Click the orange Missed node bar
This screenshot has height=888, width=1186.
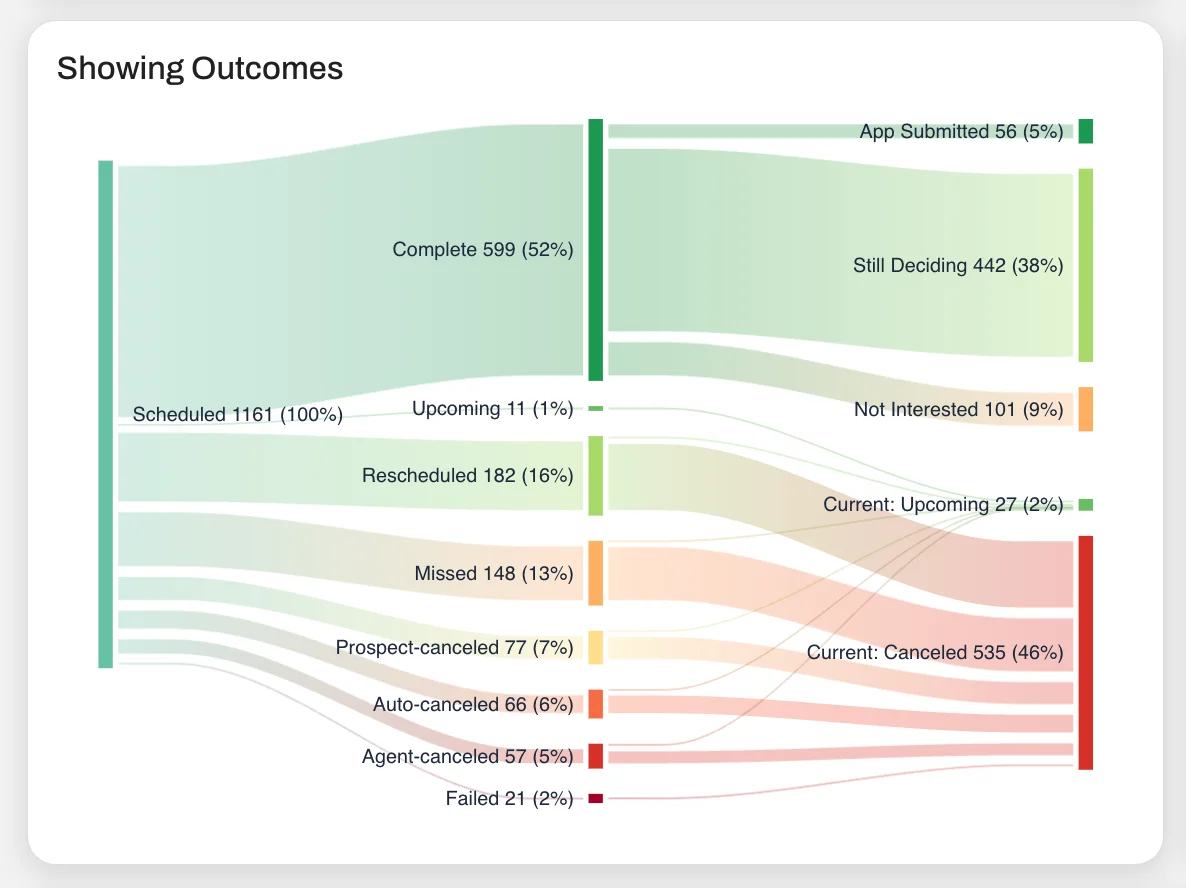tap(595, 573)
